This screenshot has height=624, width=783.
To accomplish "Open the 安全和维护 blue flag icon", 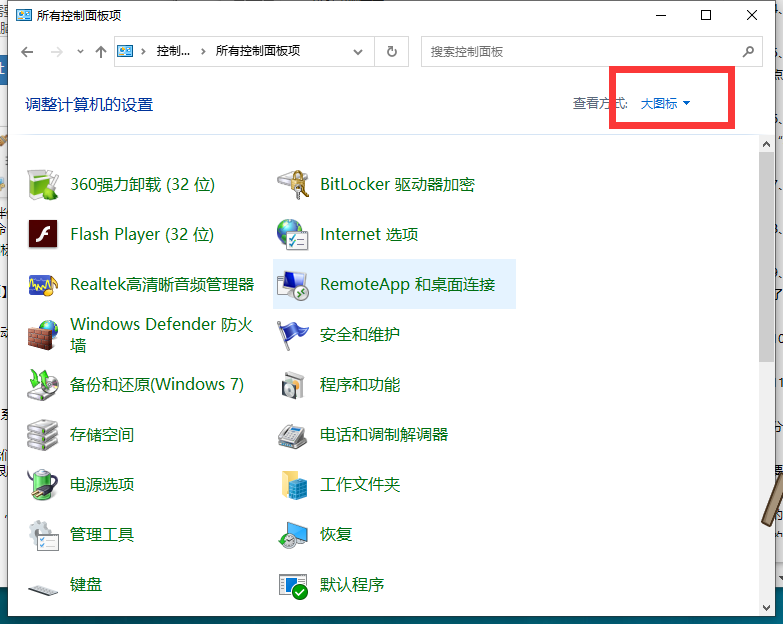I will tap(293, 334).
